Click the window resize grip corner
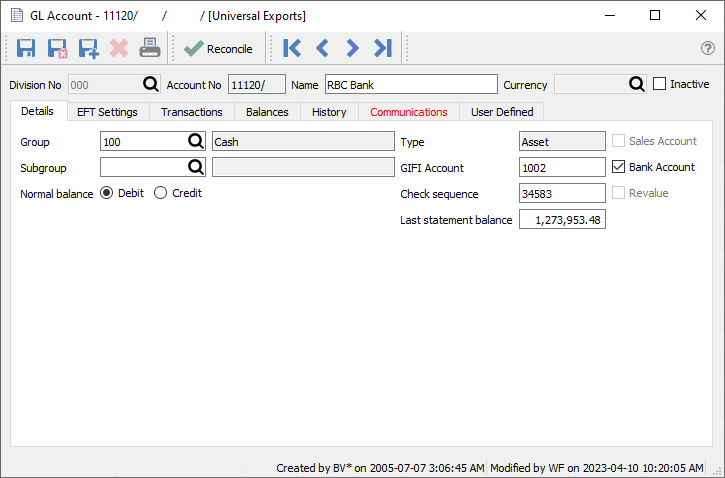 click(718, 471)
